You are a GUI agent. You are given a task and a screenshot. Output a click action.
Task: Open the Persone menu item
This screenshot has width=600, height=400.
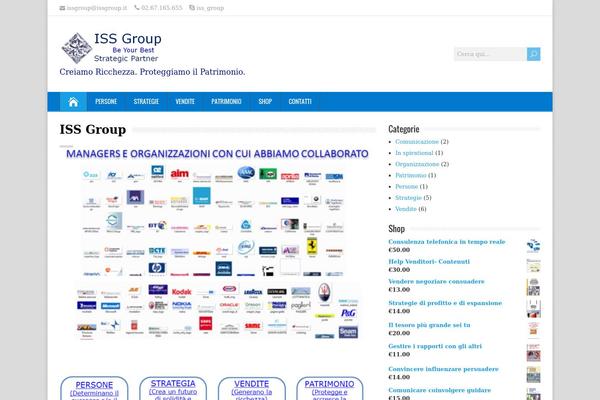106,102
